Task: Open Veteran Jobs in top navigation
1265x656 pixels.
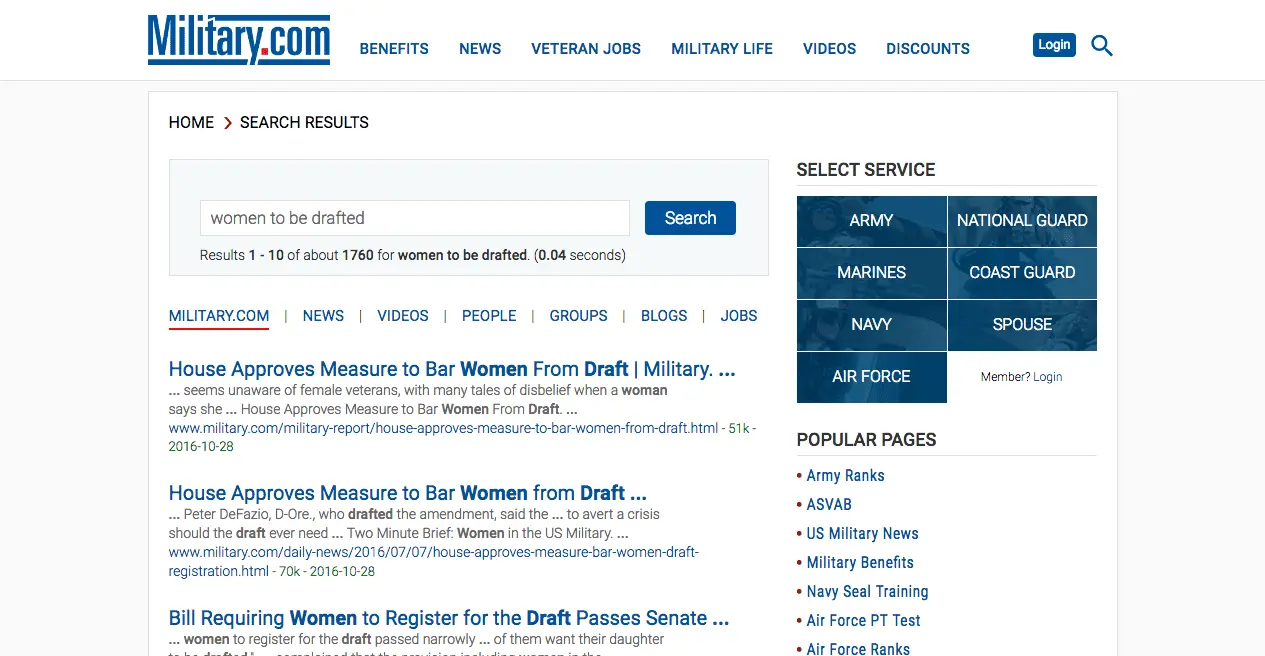Action: (x=586, y=48)
